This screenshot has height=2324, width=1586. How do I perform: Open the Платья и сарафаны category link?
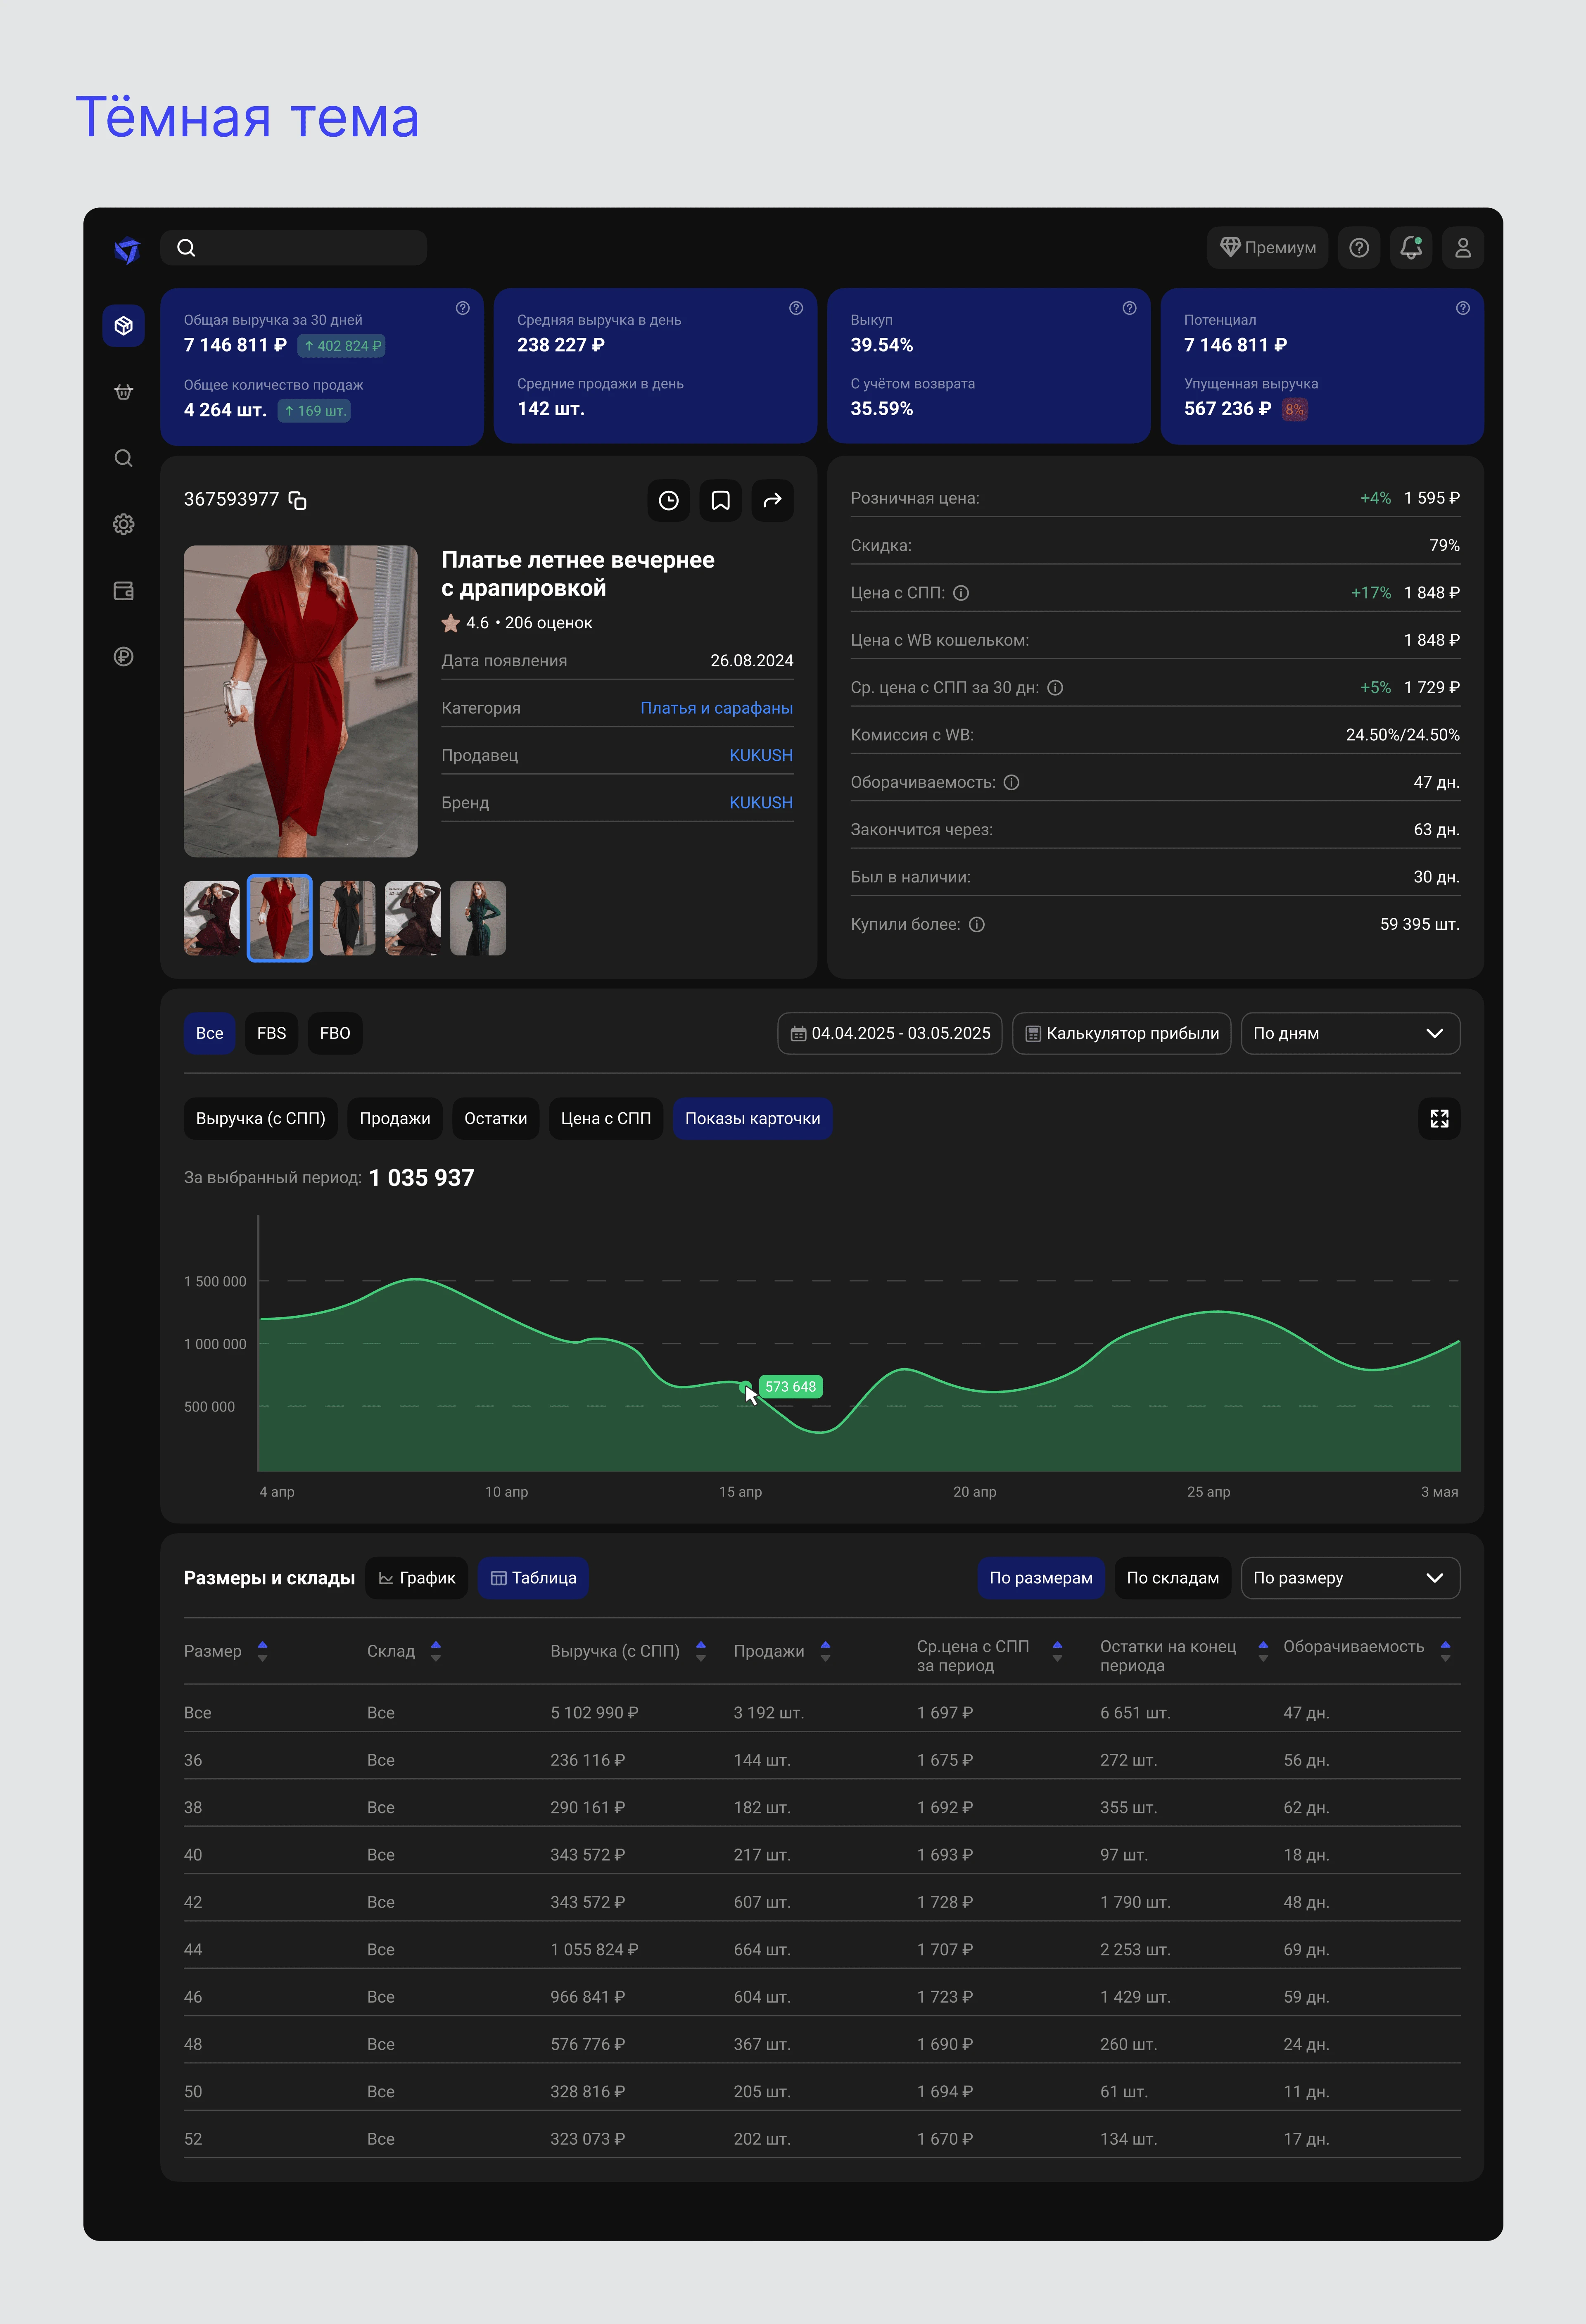(x=716, y=708)
